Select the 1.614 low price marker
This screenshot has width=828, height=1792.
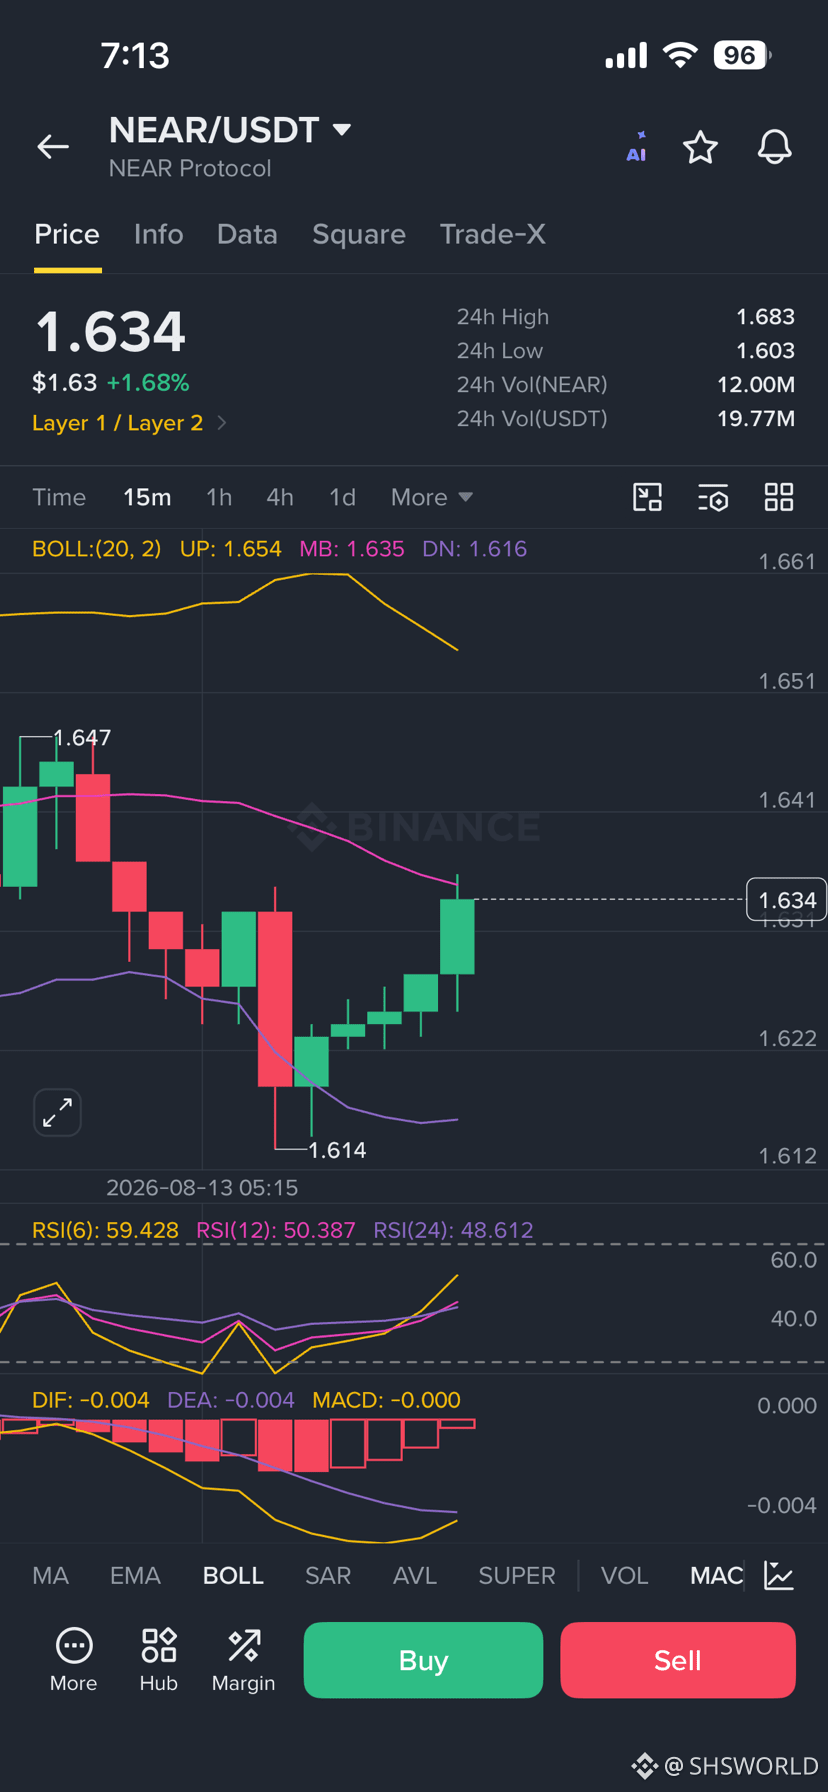coord(337,1150)
